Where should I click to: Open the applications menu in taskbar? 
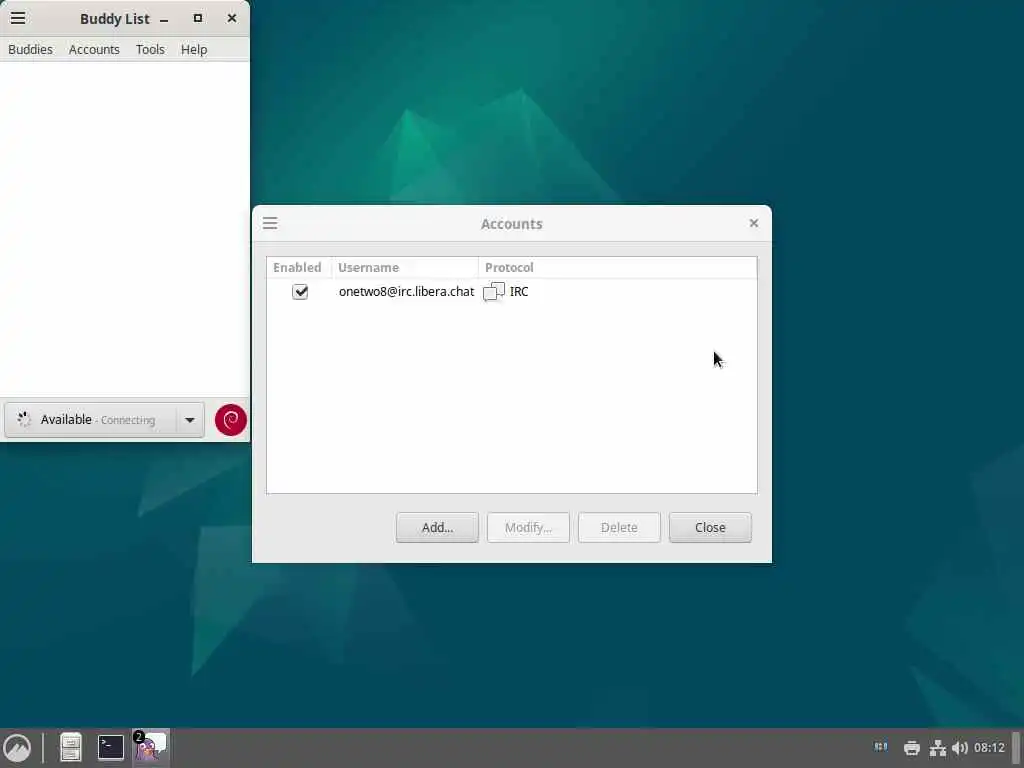[x=18, y=748]
